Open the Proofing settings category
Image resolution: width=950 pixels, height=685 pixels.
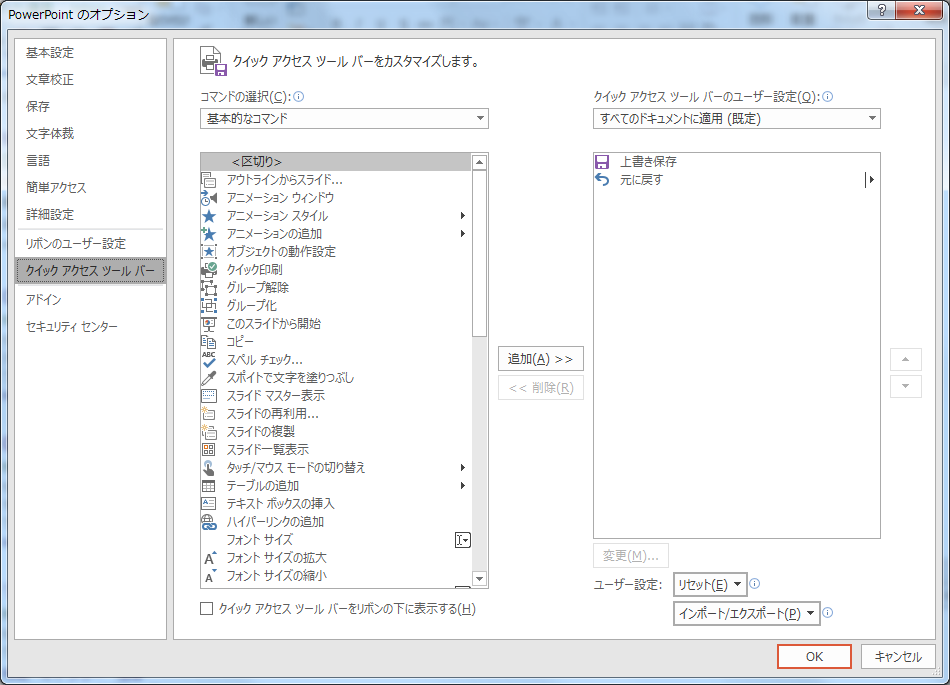50,80
